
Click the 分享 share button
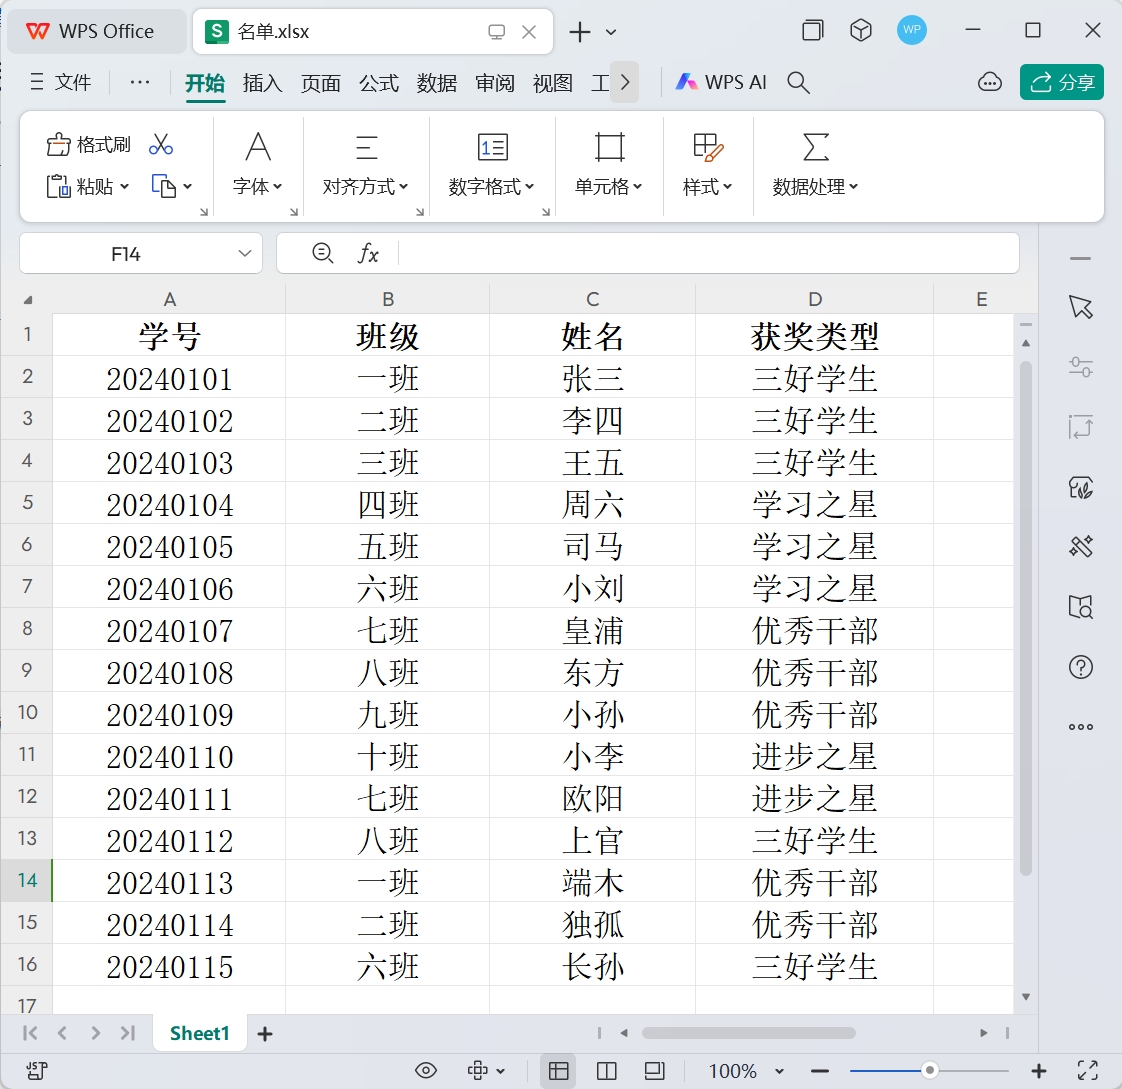point(1061,82)
